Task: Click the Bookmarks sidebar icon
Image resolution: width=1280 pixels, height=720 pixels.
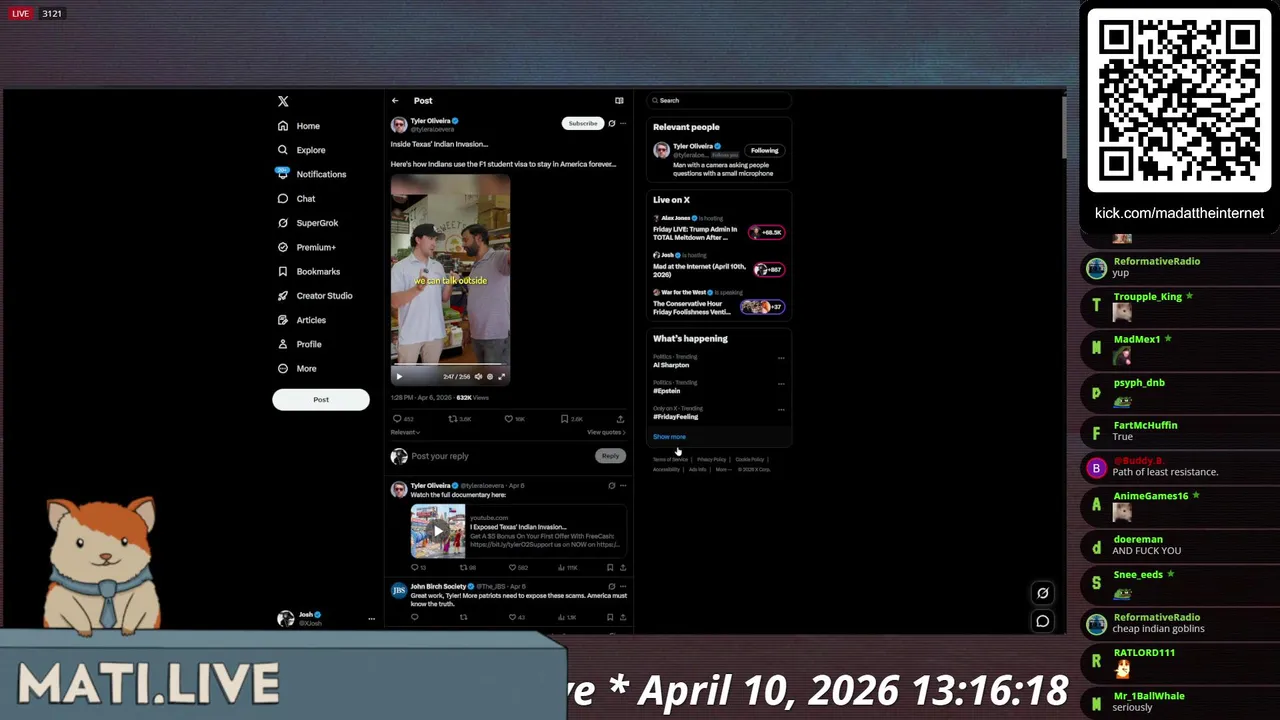Action: [283, 272]
